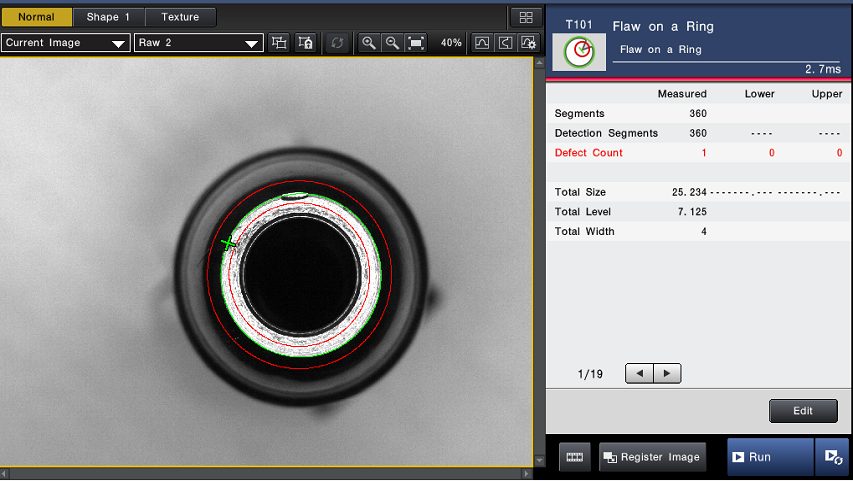Click the Flaw on a Ring tool thumbnail
Screen dimensions: 853x481
pos(579,52)
